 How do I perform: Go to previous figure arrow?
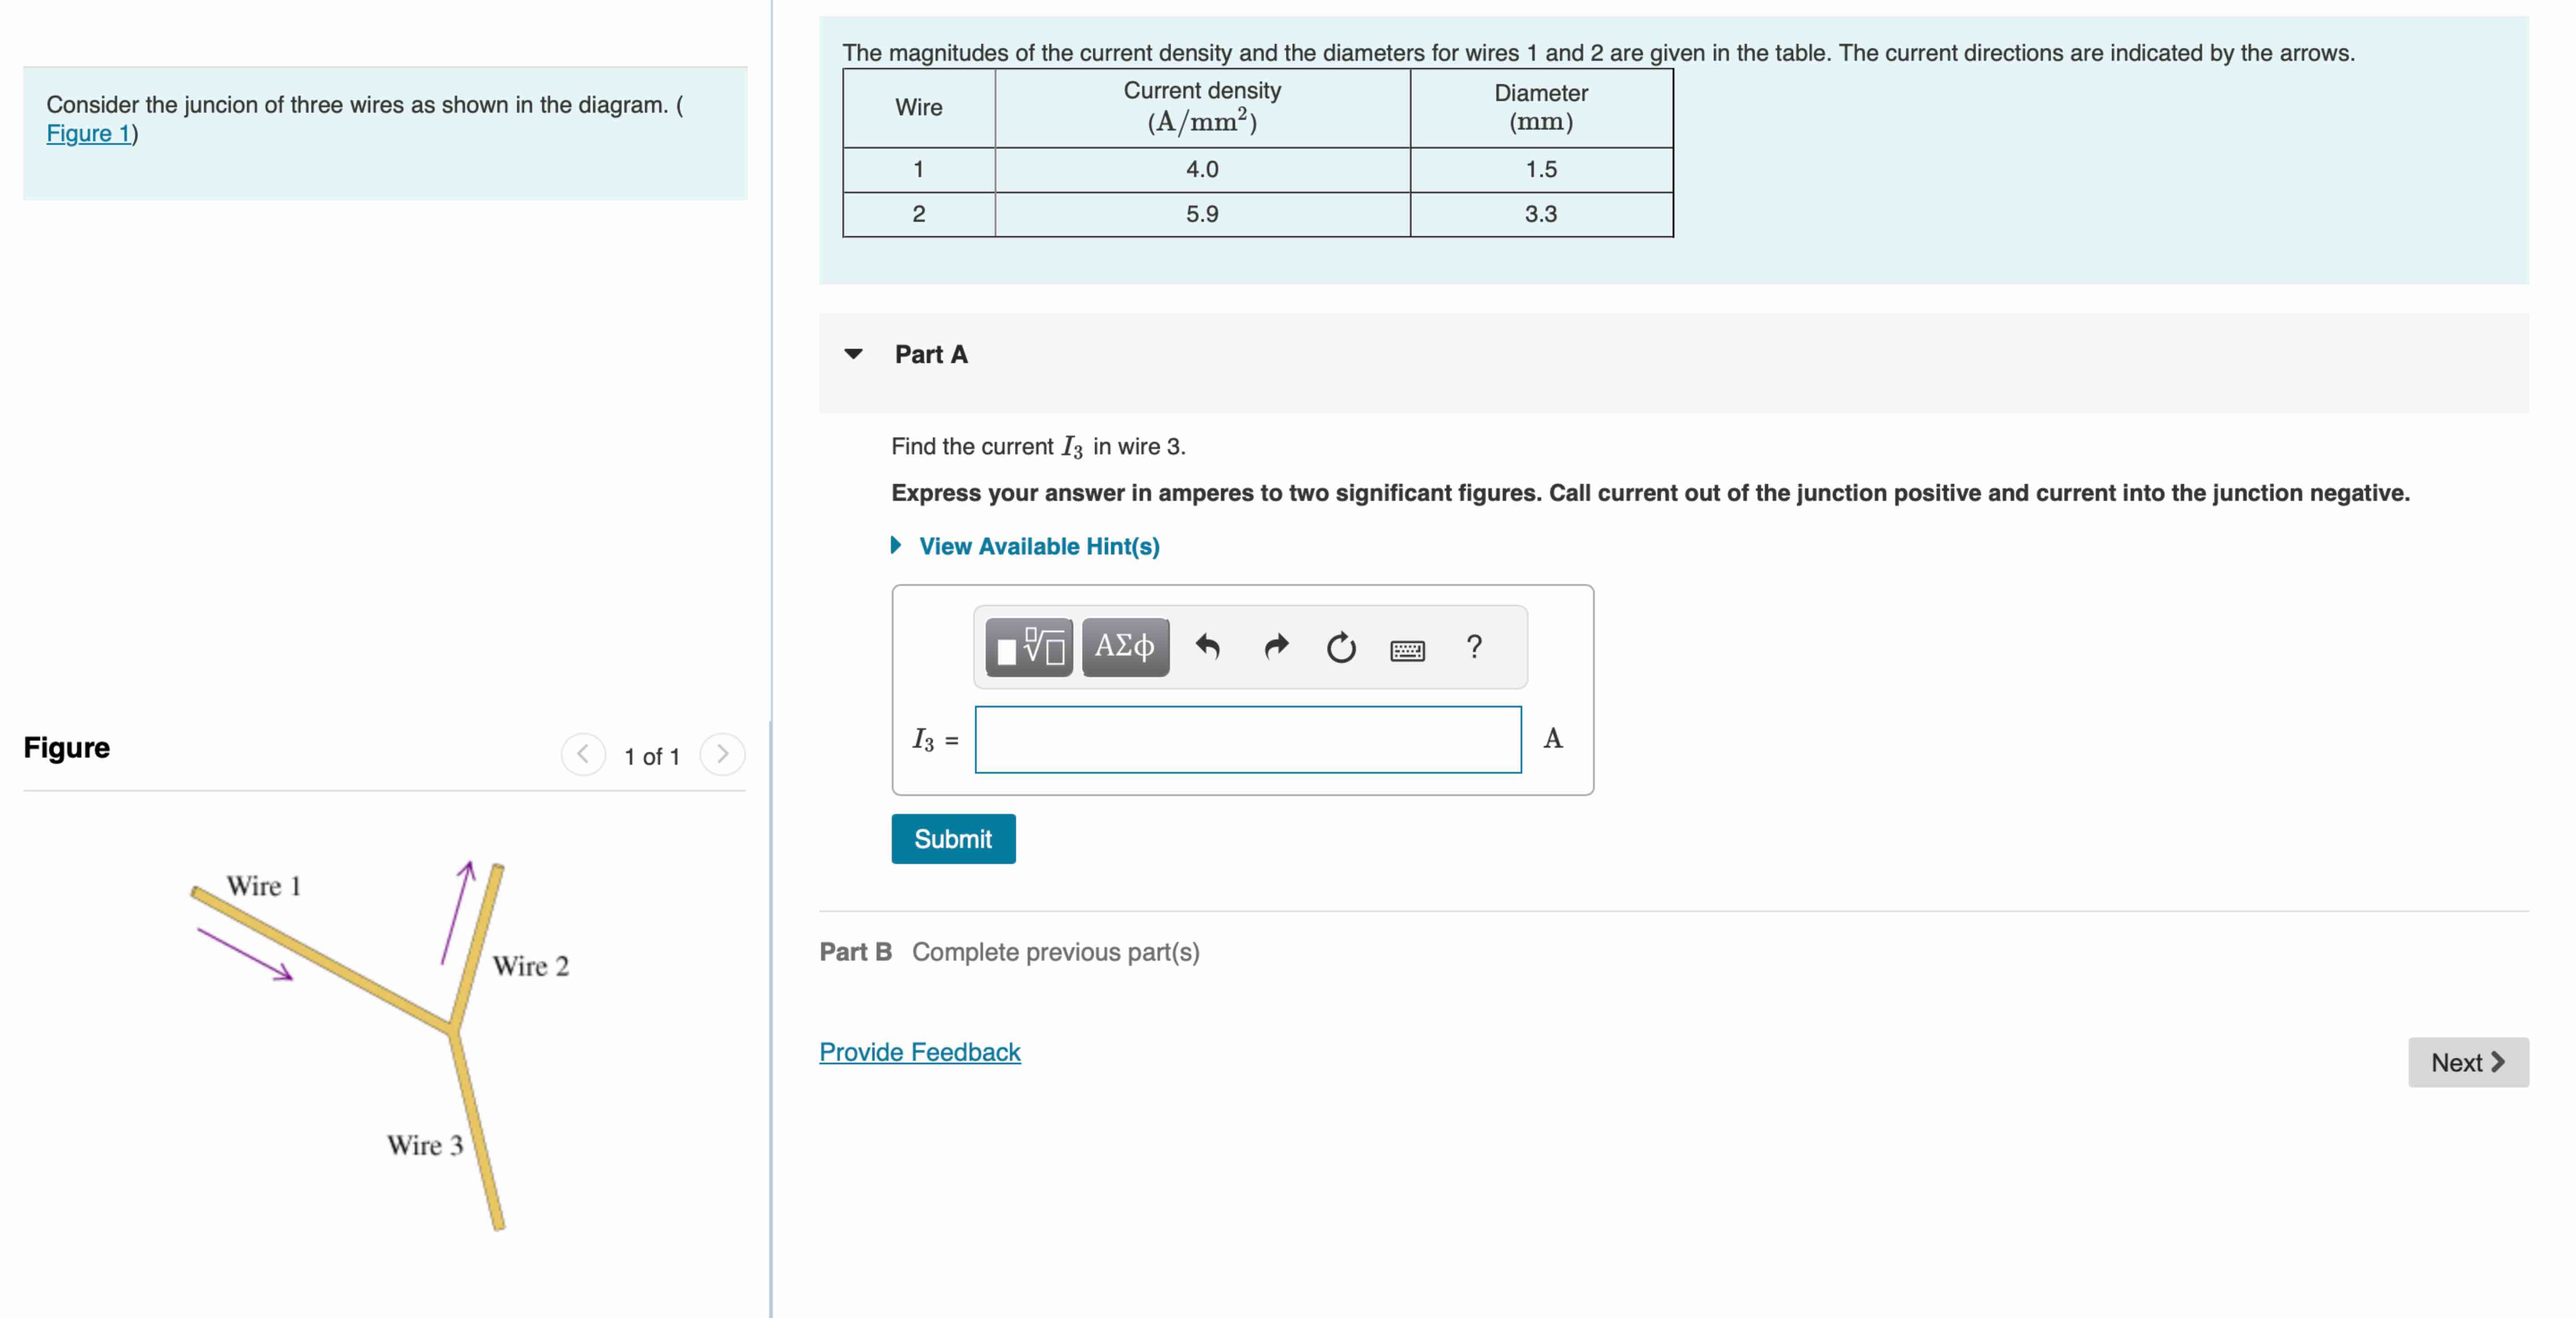tap(583, 754)
